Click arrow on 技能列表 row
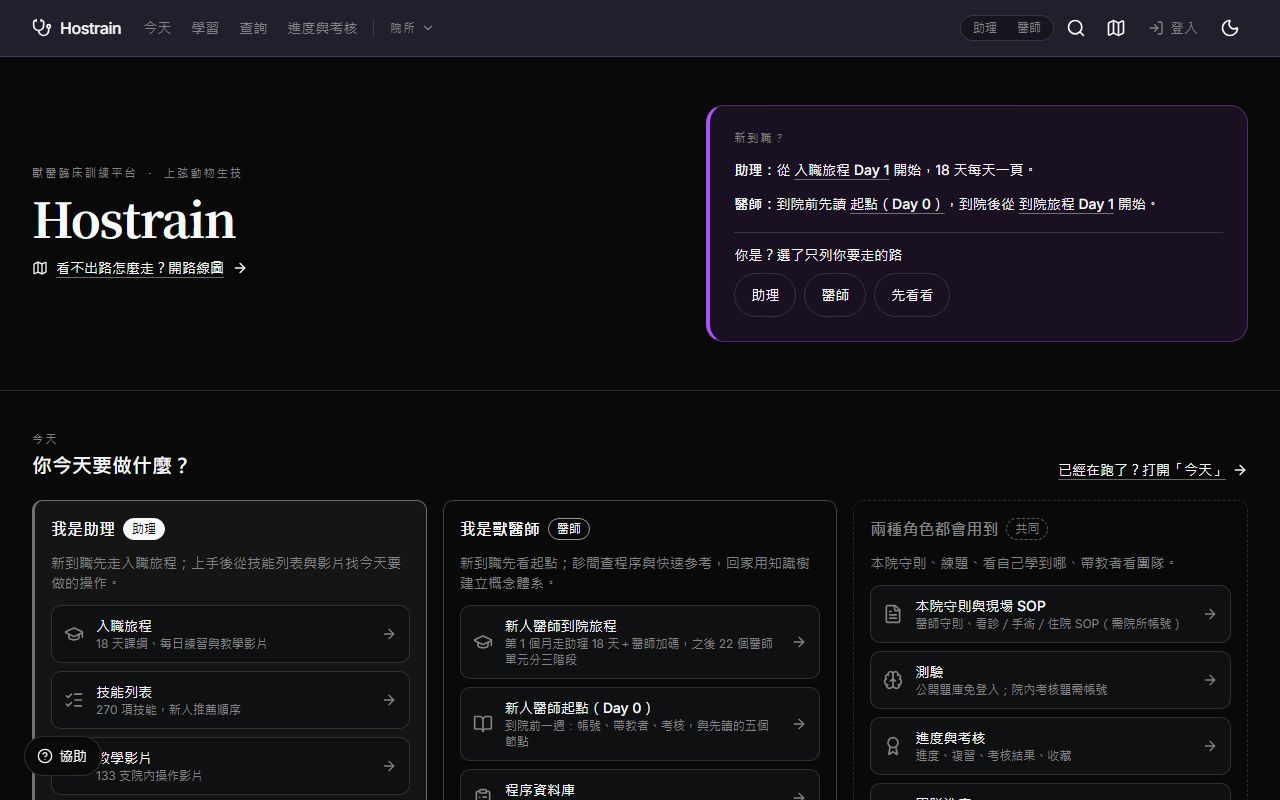The width and height of the screenshot is (1280, 800). pyautogui.click(x=389, y=700)
